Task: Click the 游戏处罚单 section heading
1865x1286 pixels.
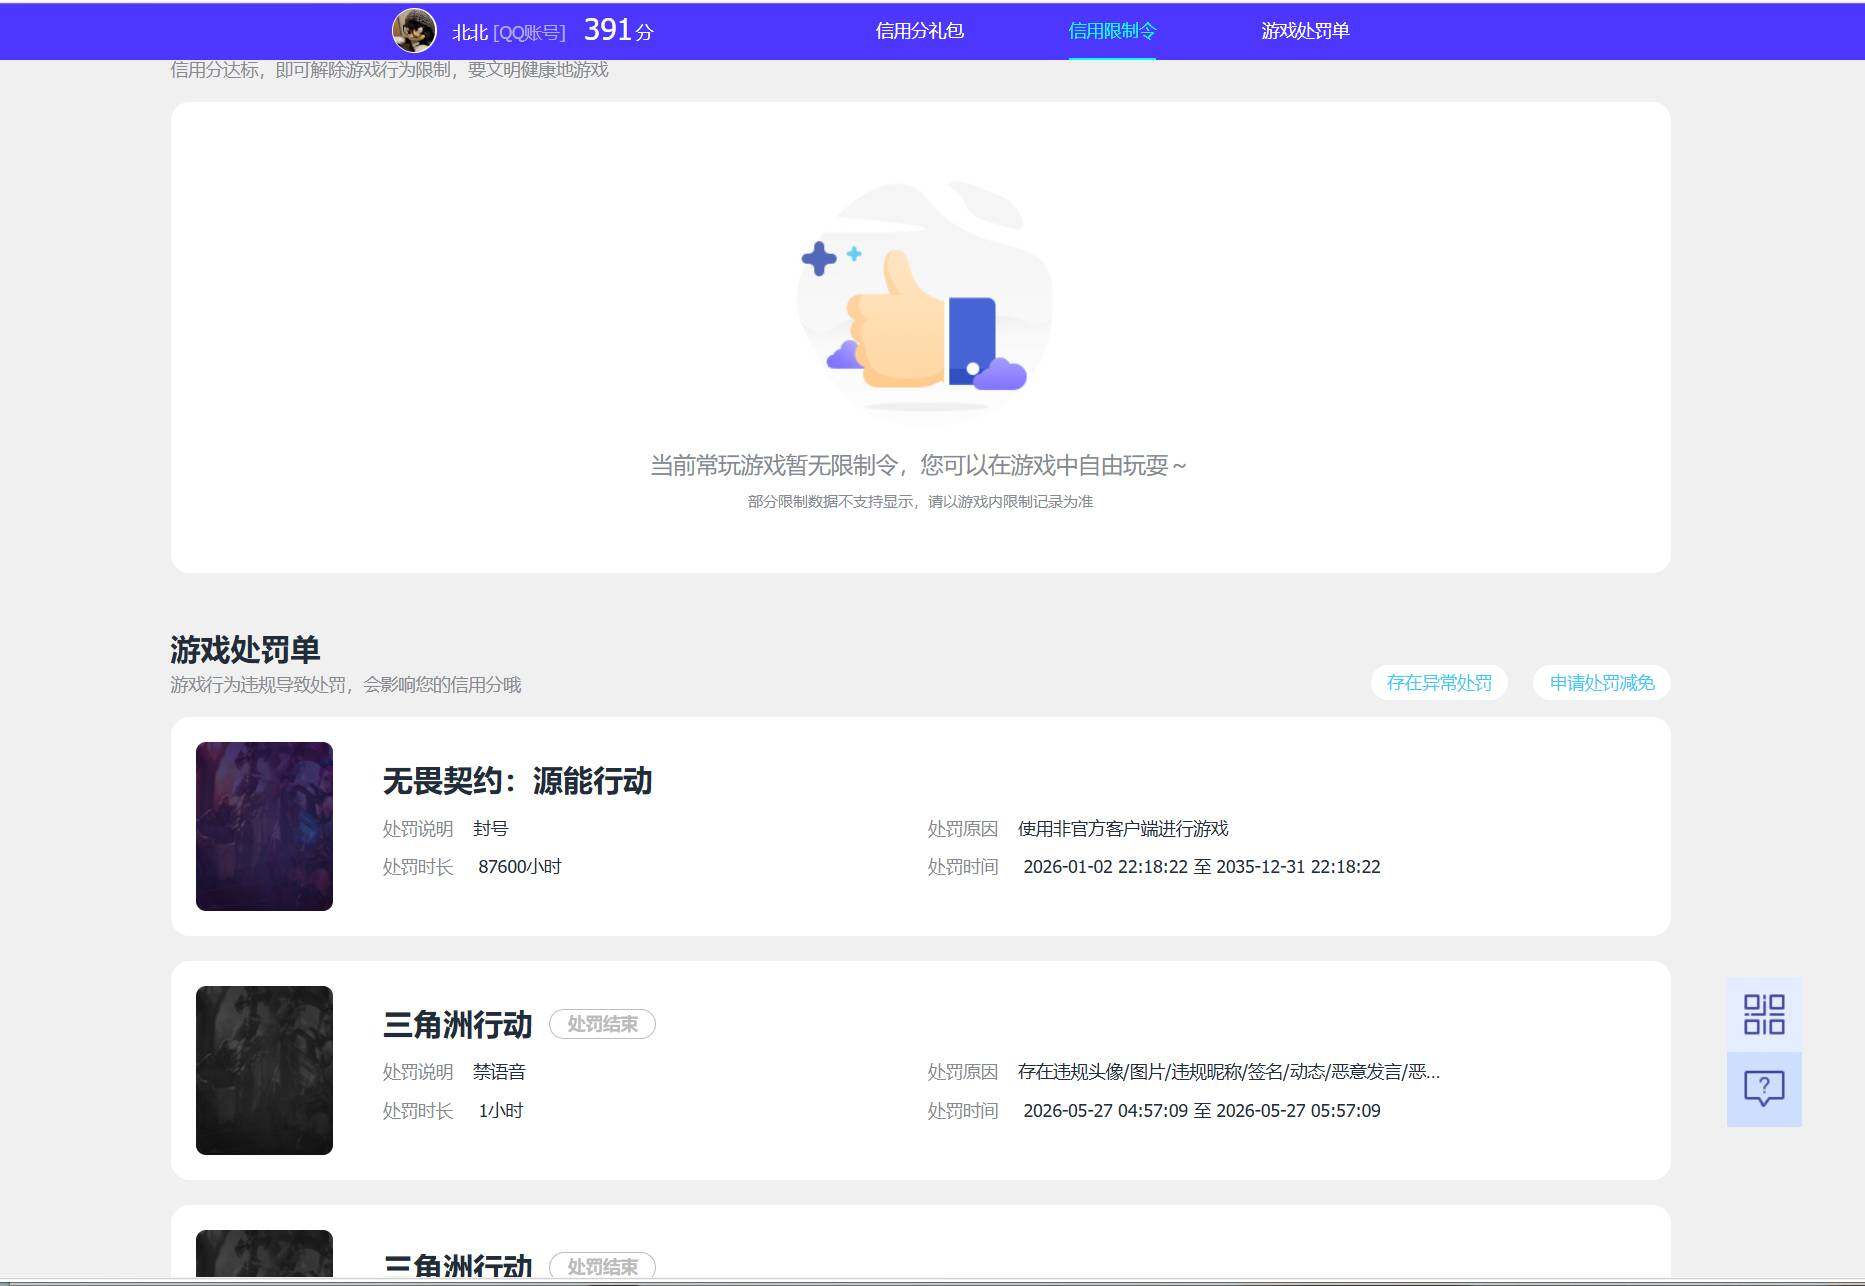Action: pyautogui.click(x=245, y=649)
